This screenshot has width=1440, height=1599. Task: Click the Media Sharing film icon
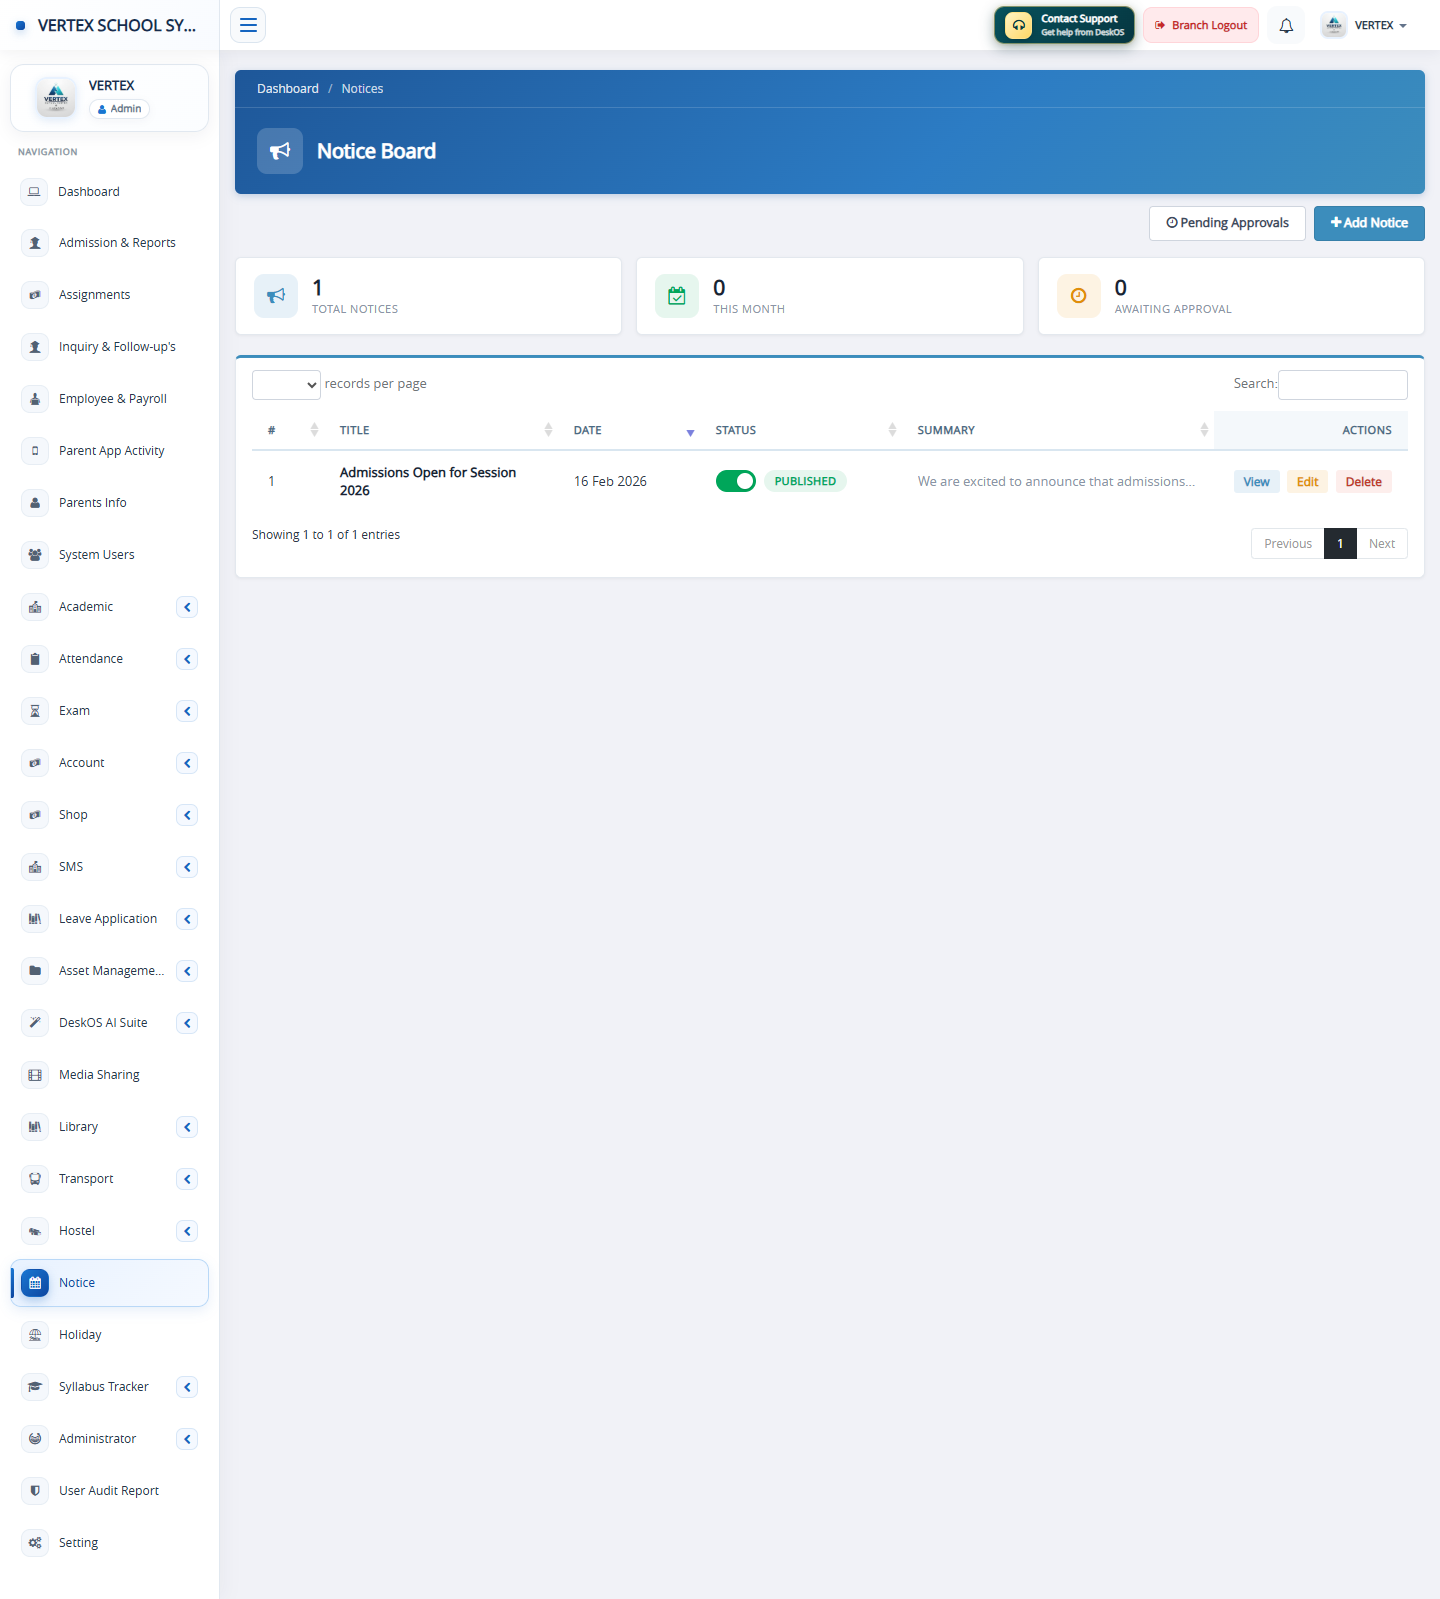(35, 1075)
